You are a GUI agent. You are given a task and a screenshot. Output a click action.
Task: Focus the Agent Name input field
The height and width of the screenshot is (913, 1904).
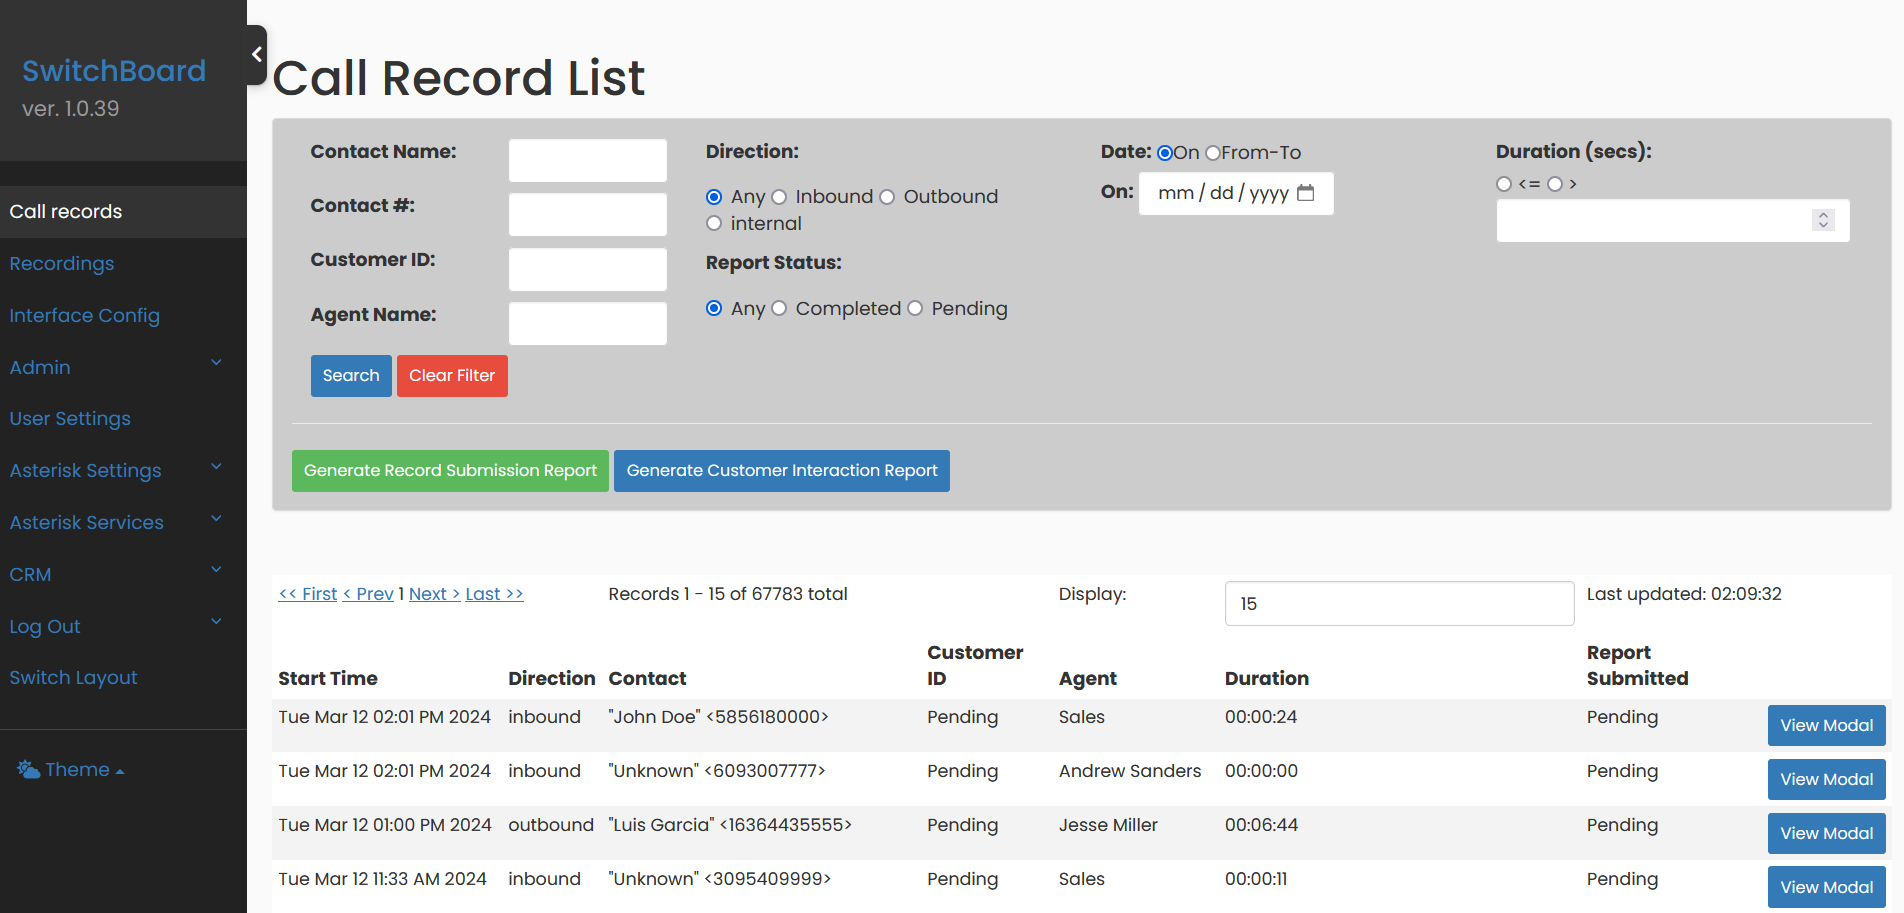[588, 324]
